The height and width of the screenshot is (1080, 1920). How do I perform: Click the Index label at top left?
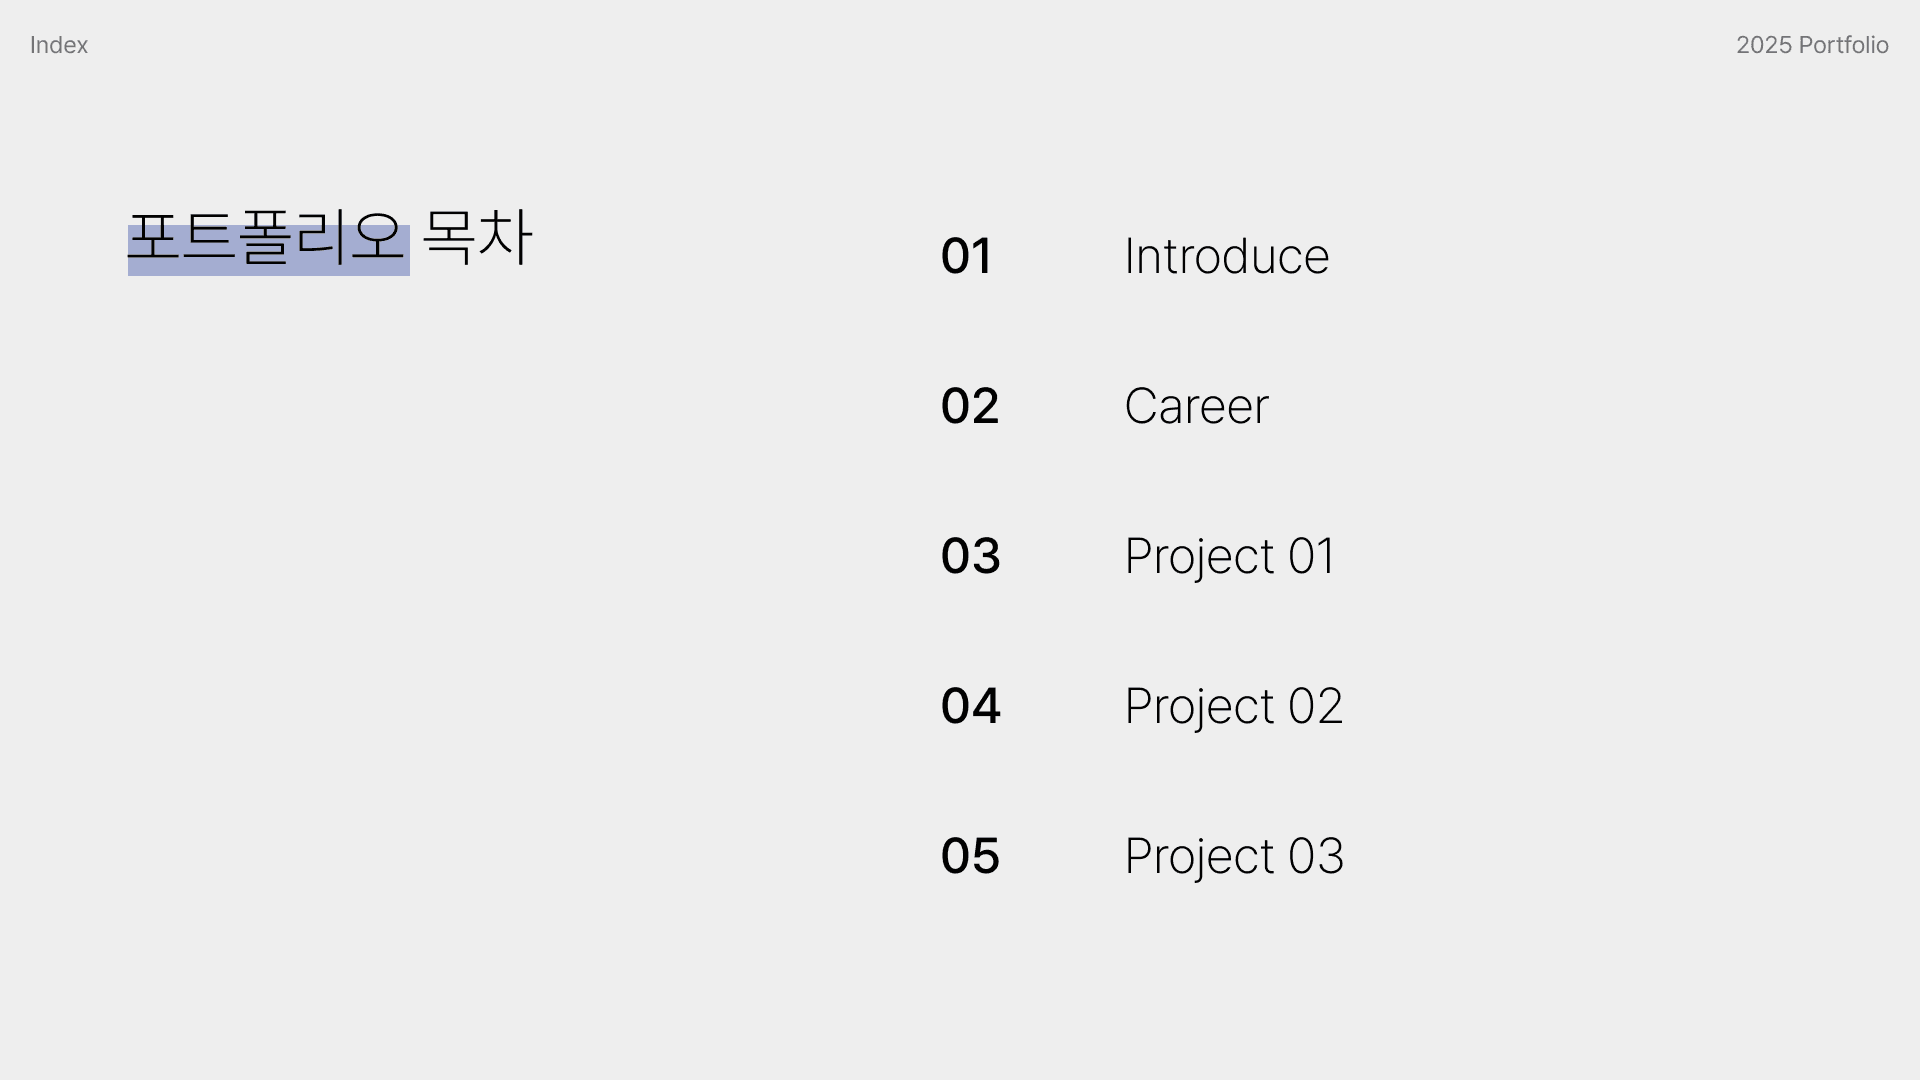59,45
